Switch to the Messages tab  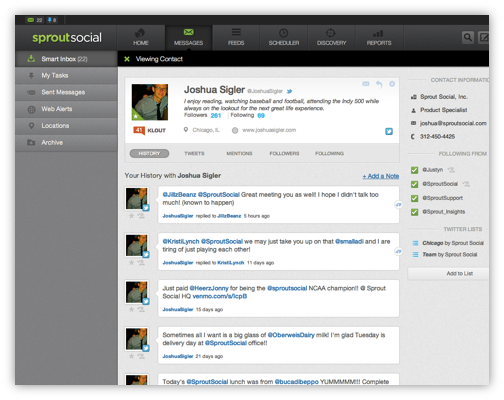(x=188, y=38)
